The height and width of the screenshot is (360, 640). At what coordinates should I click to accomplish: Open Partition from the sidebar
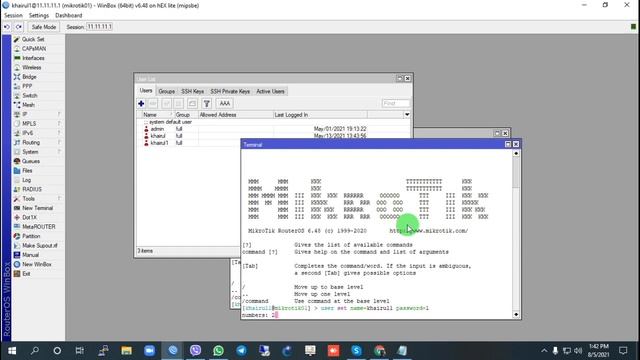(x=31, y=236)
